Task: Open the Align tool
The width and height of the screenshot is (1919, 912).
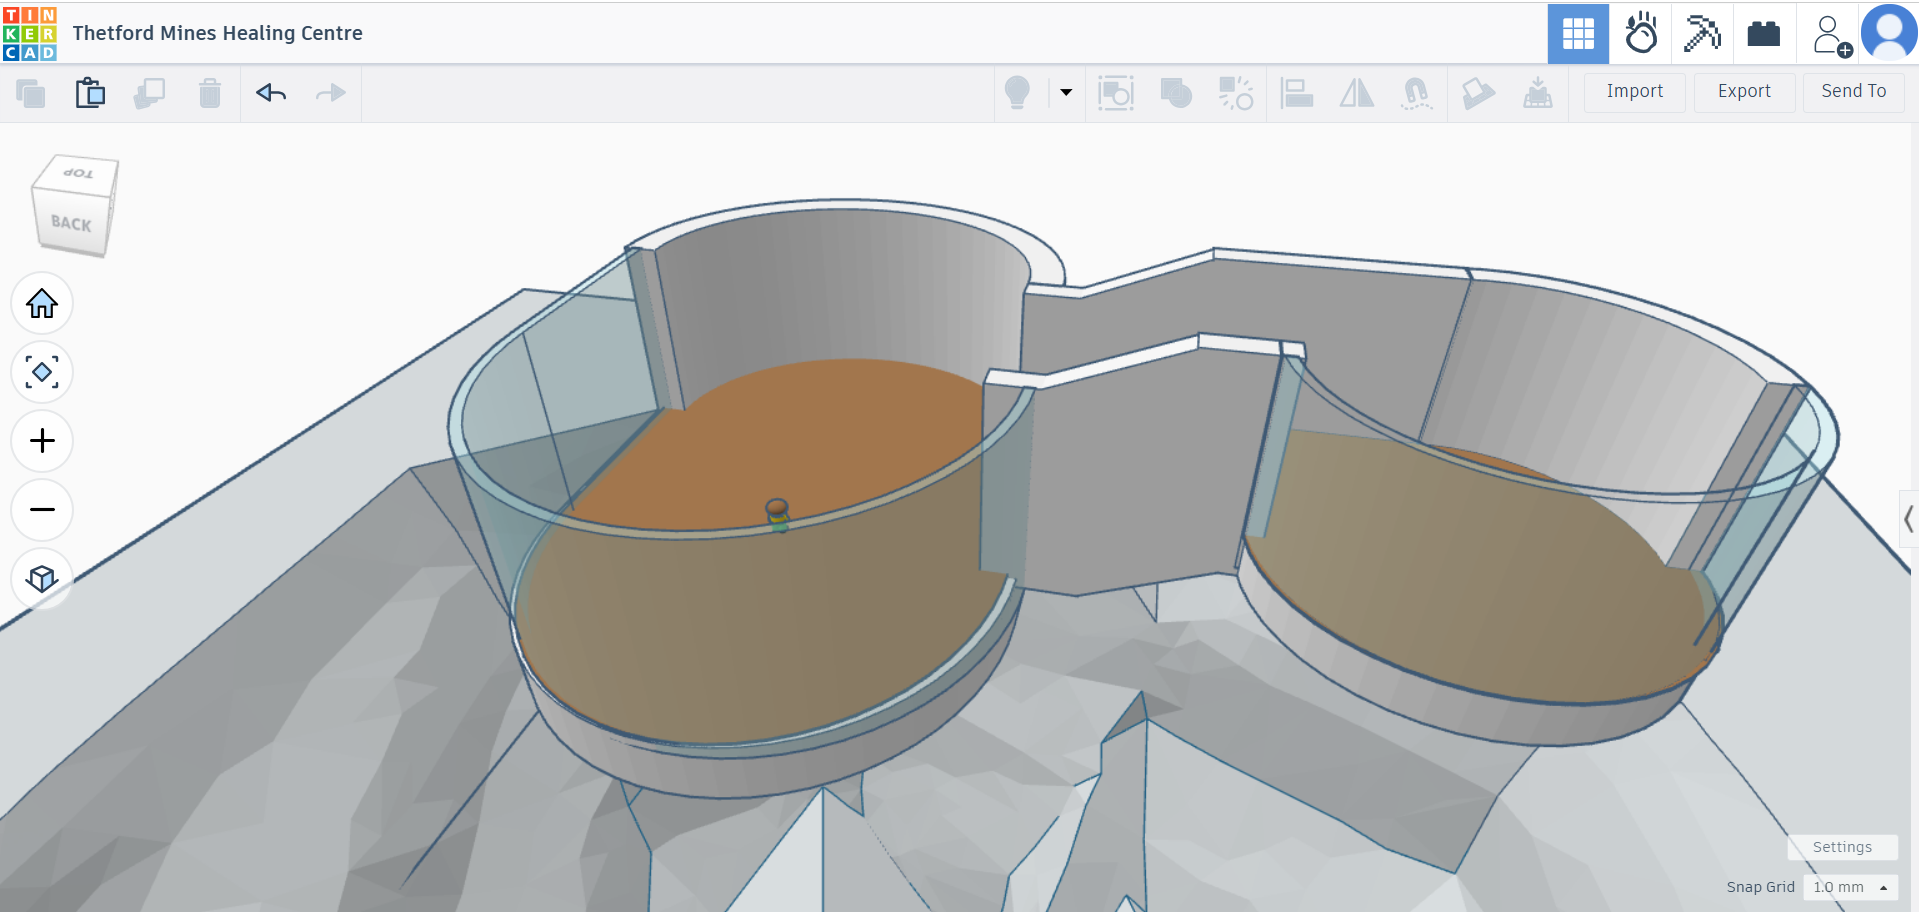Action: [1297, 93]
